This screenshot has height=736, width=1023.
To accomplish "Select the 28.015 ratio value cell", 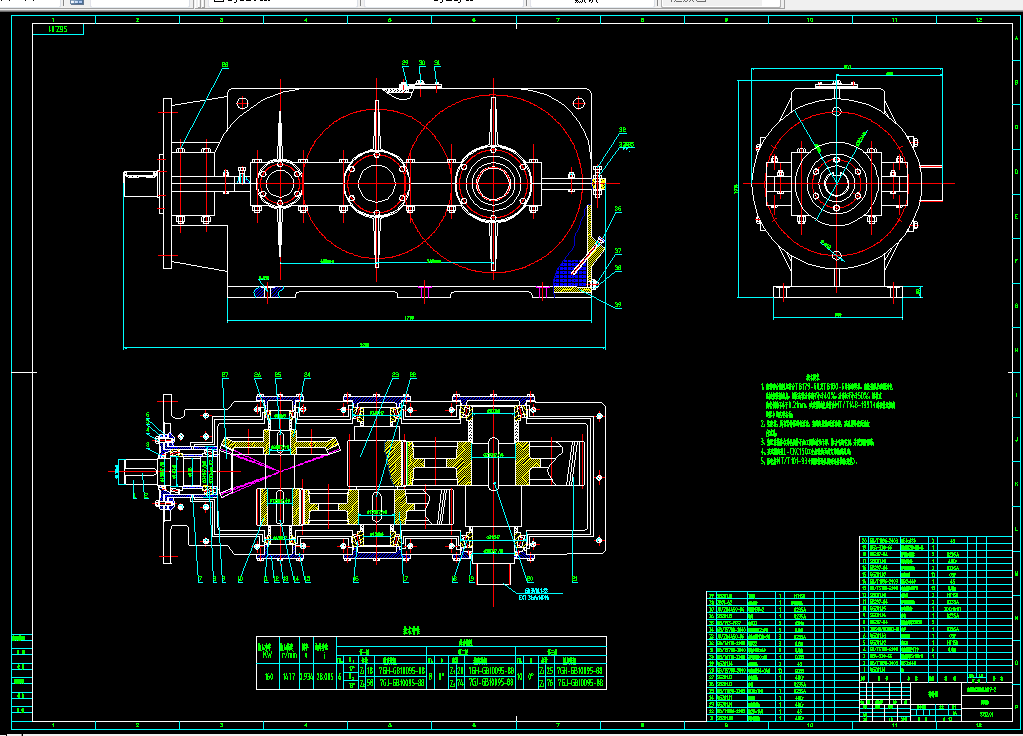I will point(325,677).
